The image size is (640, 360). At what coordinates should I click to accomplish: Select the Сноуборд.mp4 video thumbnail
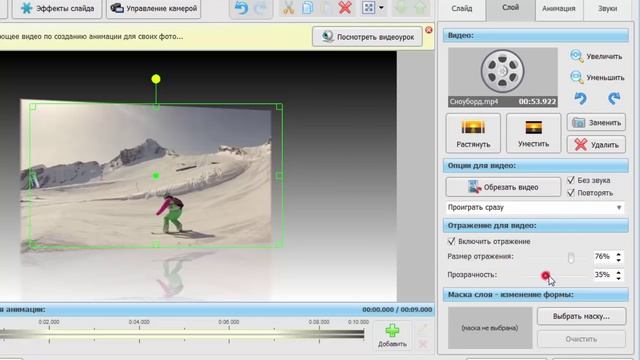(x=502, y=77)
